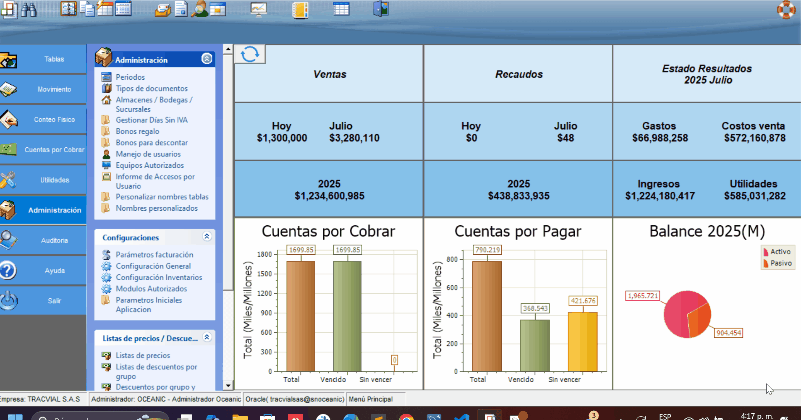The width and height of the screenshot is (801, 420).
Task: Click the refresh arrows icon above Ventas
Action: point(250,54)
